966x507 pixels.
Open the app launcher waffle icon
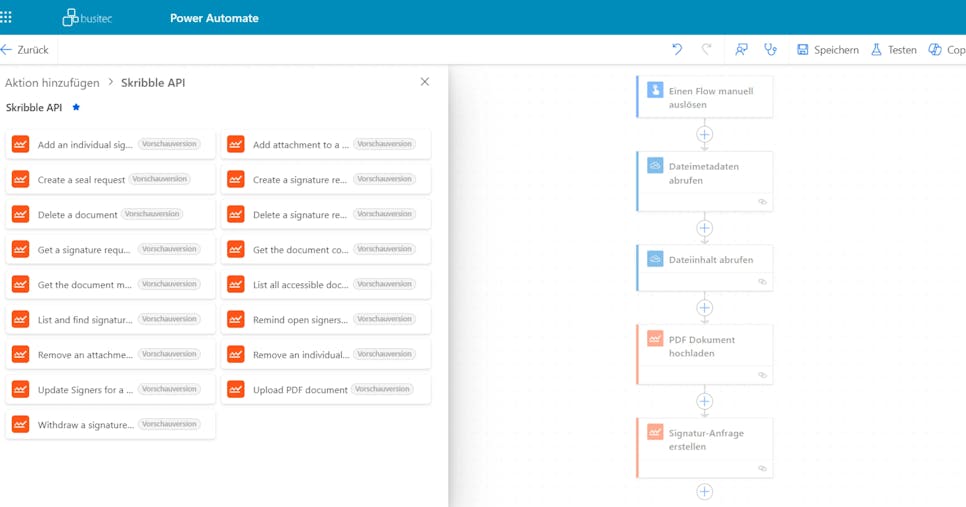tap(6, 17)
